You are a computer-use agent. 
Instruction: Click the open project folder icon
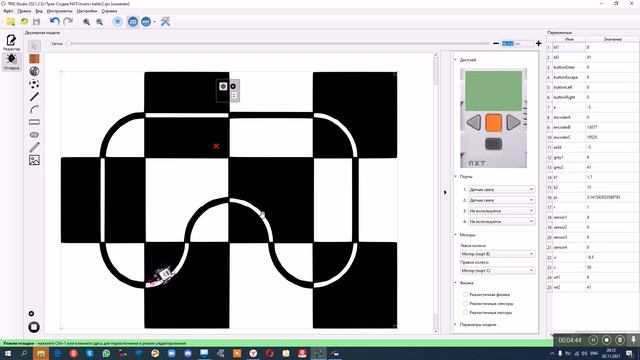pos(11,22)
